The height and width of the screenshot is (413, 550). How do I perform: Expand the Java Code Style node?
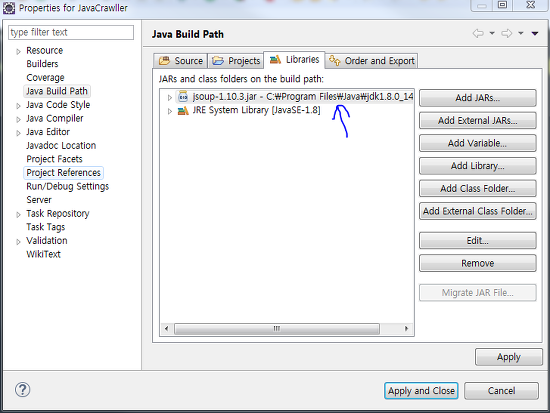coord(18,106)
